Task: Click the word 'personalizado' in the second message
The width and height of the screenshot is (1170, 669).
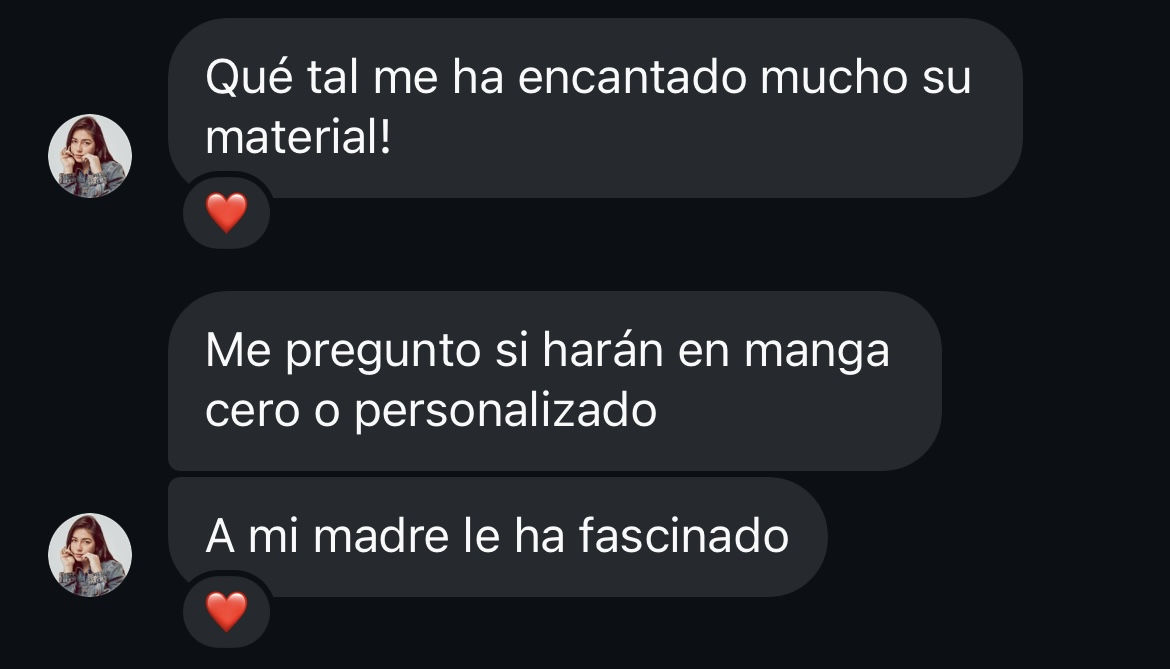Action: (x=505, y=410)
